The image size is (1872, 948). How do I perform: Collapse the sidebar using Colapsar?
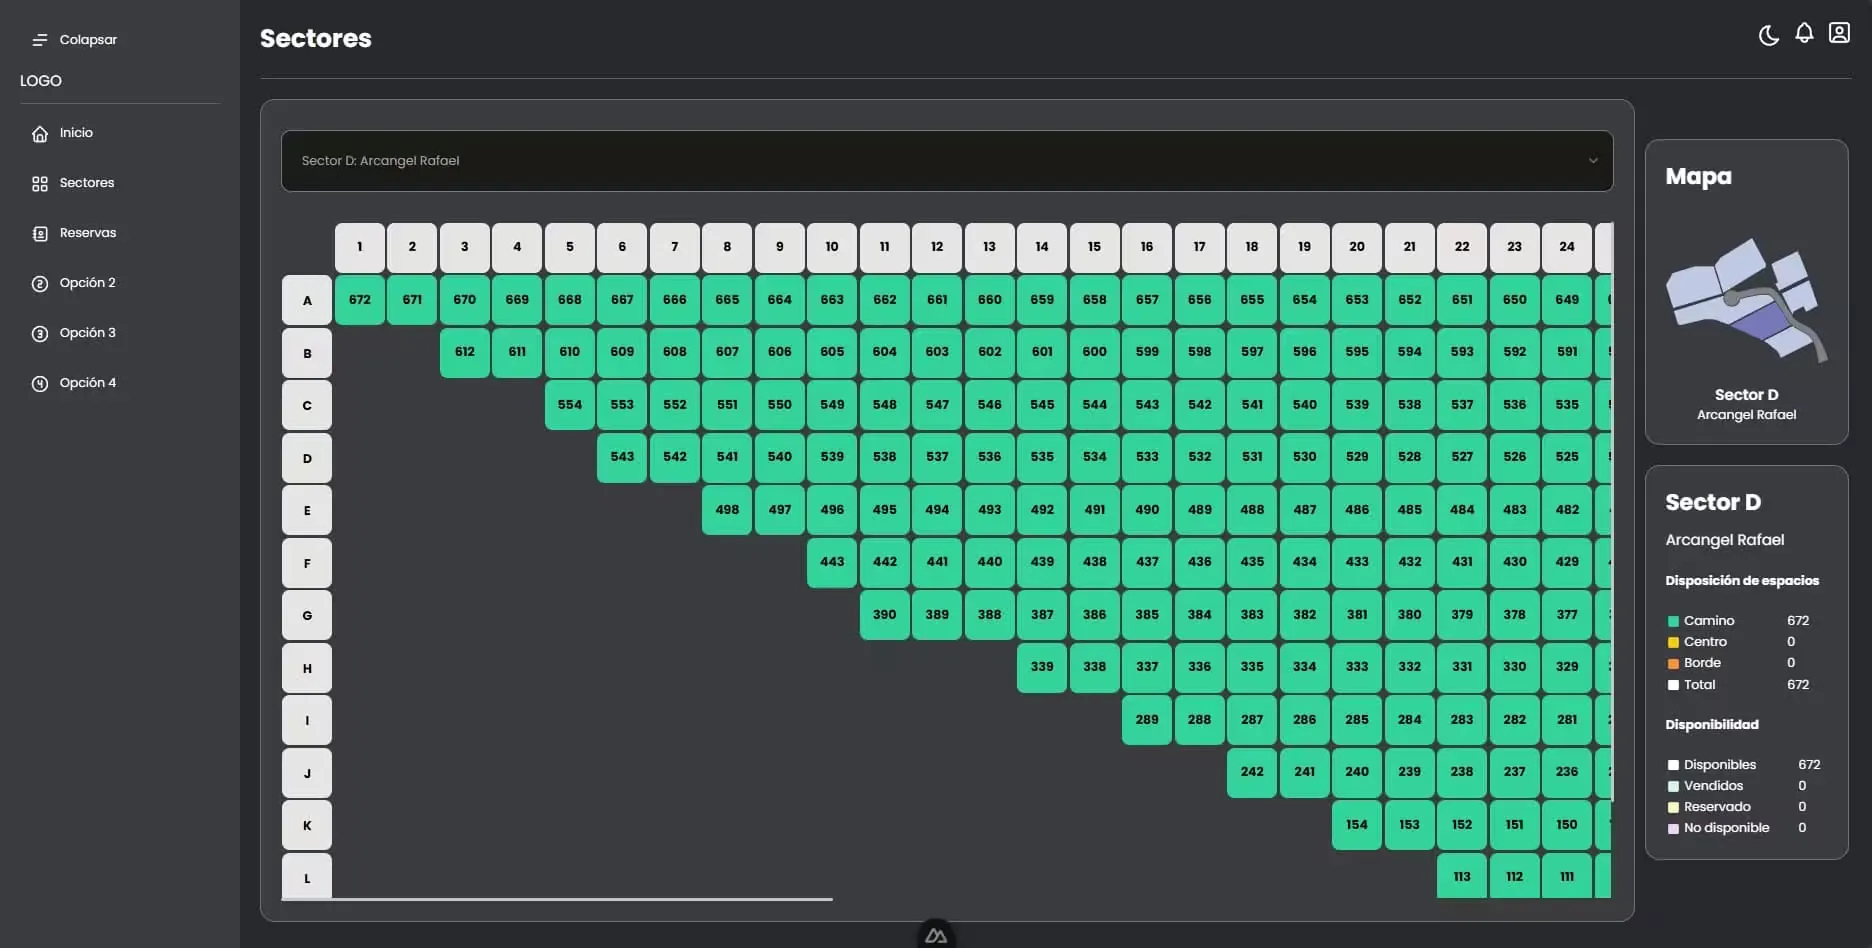click(x=87, y=39)
